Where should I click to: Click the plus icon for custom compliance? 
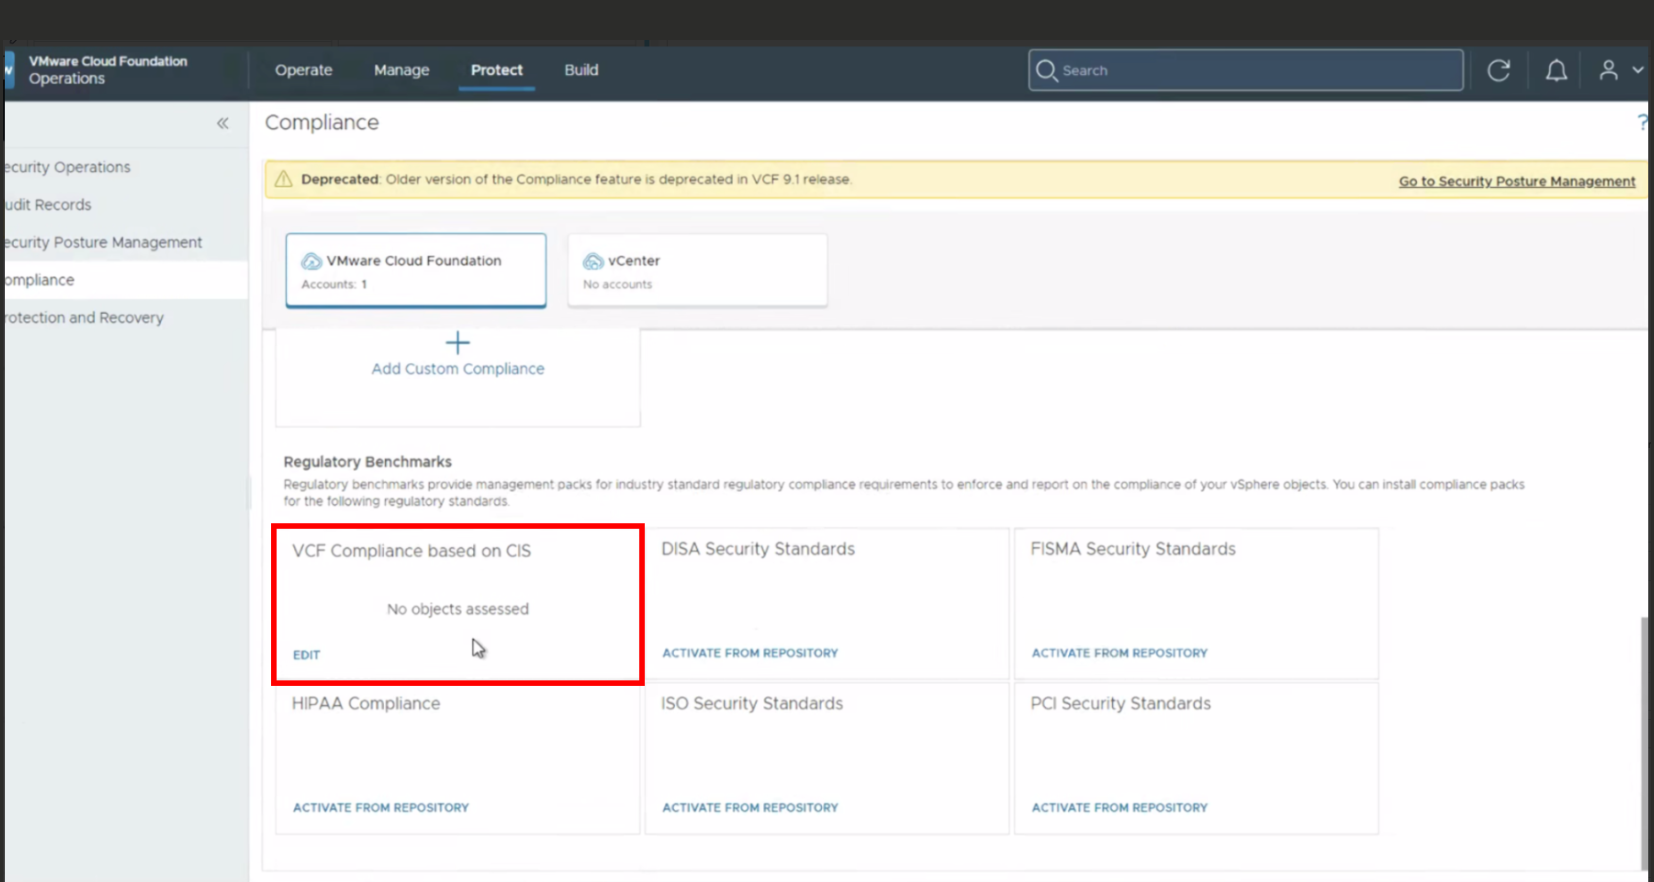point(458,343)
